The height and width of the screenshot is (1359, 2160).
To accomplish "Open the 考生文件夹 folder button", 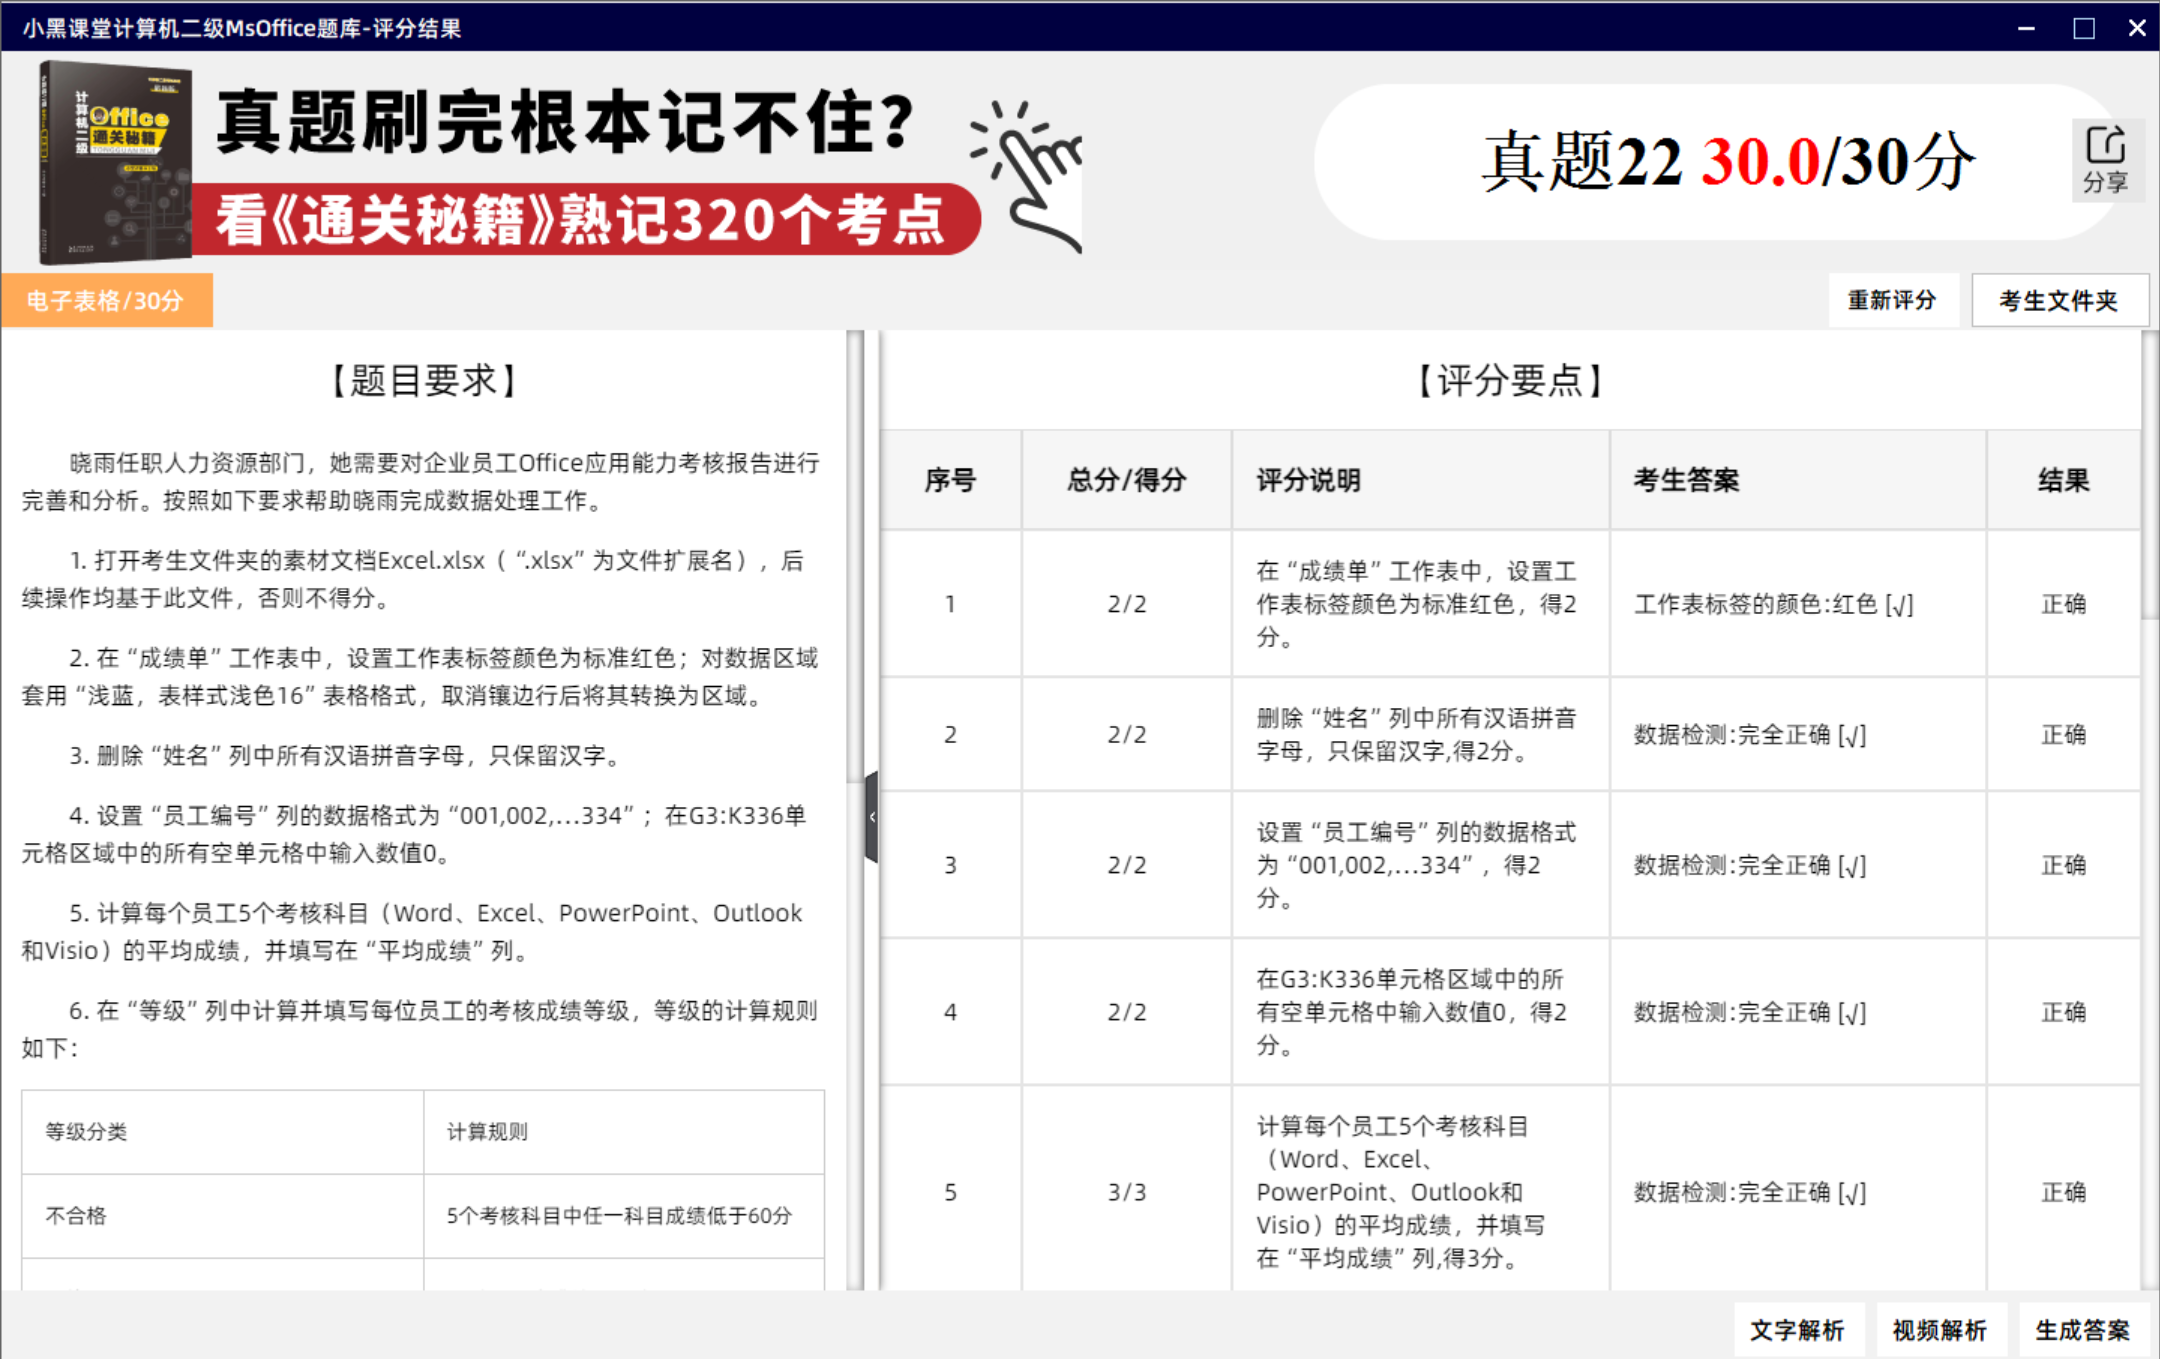I will click(x=2058, y=300).
